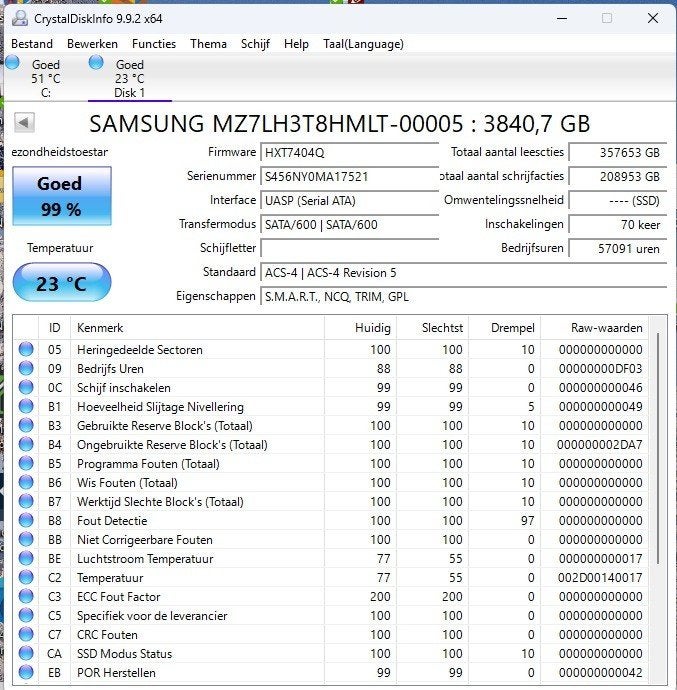Click the Transfermodus field SATA/600 | SATA/600

[x=350, y=225]
